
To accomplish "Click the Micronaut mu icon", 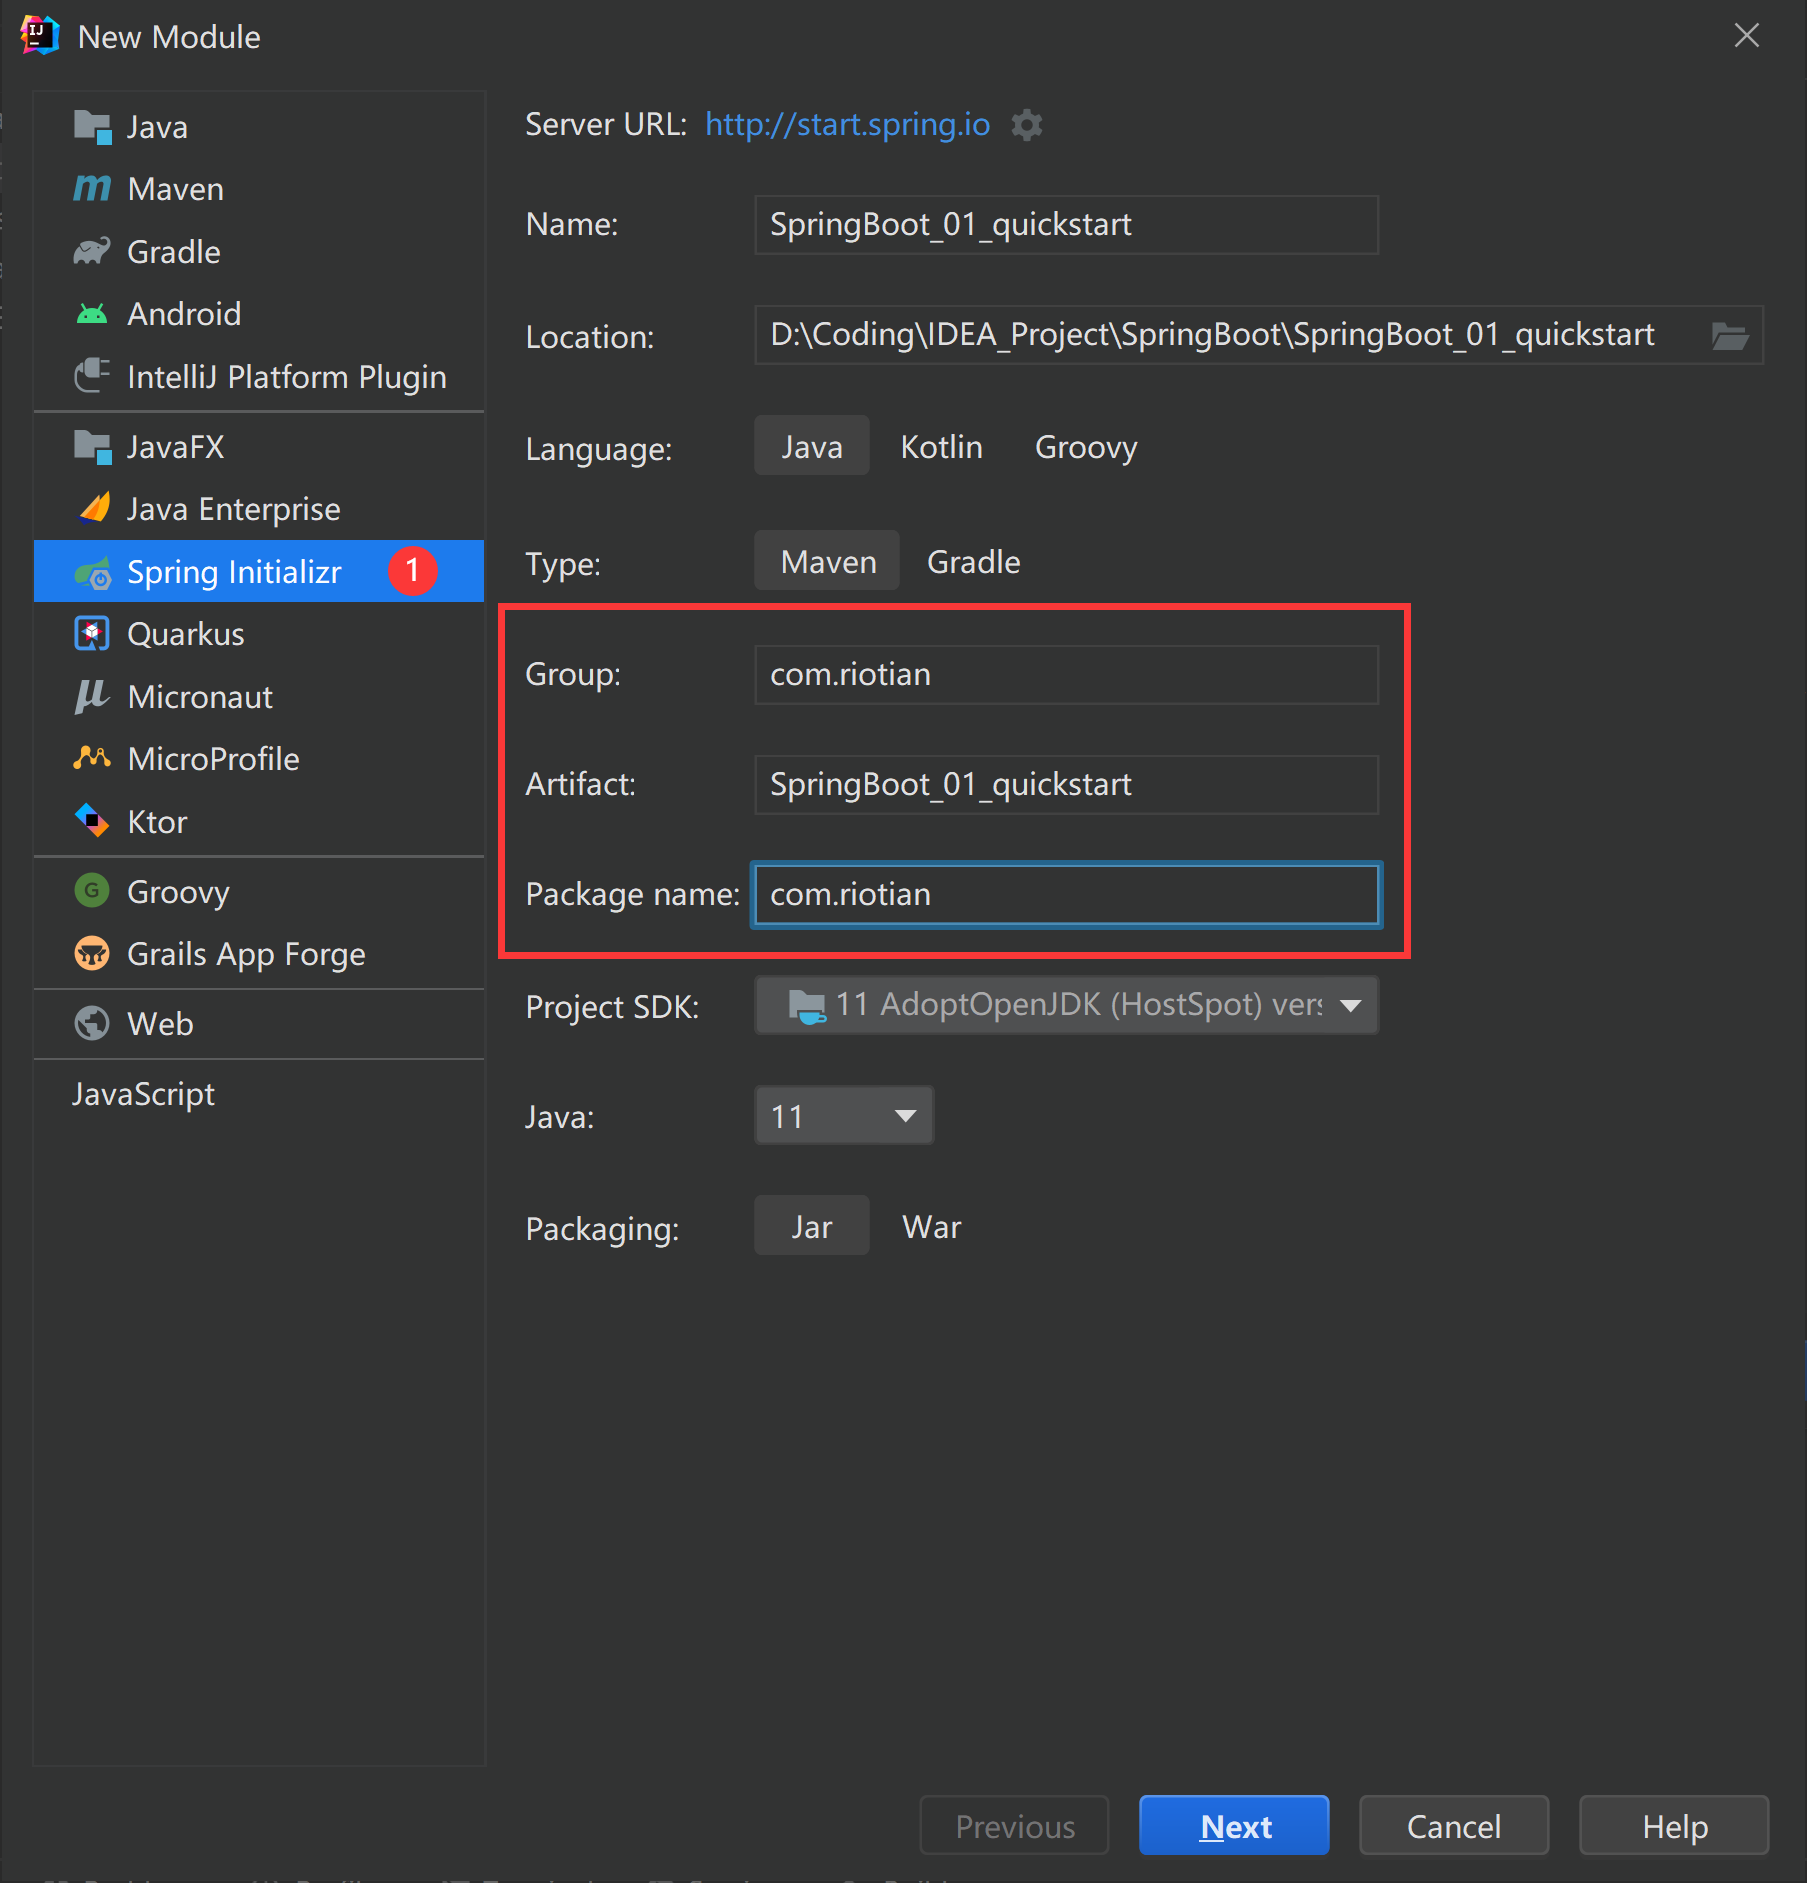I will [92, 697].
